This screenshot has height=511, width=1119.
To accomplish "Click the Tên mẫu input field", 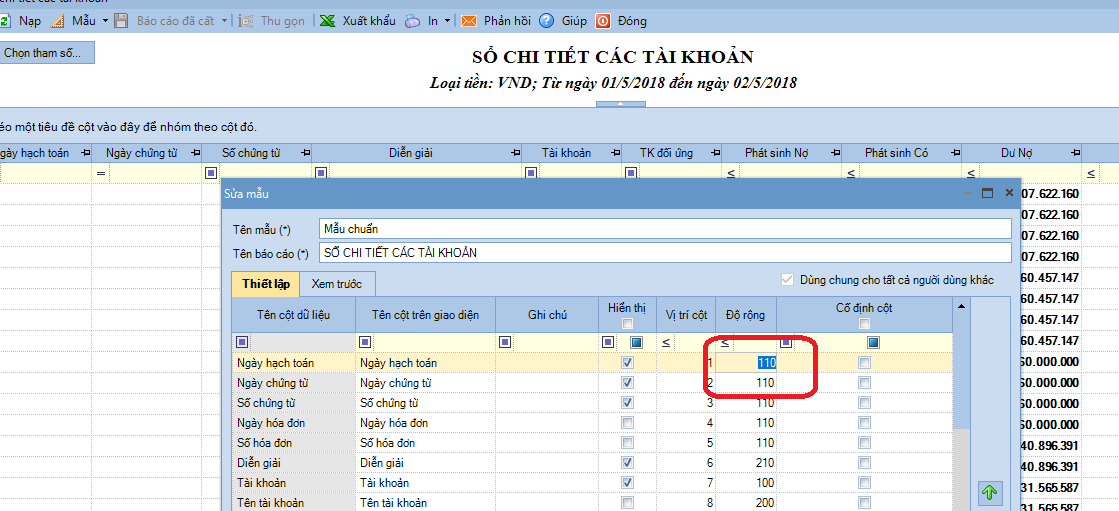I will 665,228.
